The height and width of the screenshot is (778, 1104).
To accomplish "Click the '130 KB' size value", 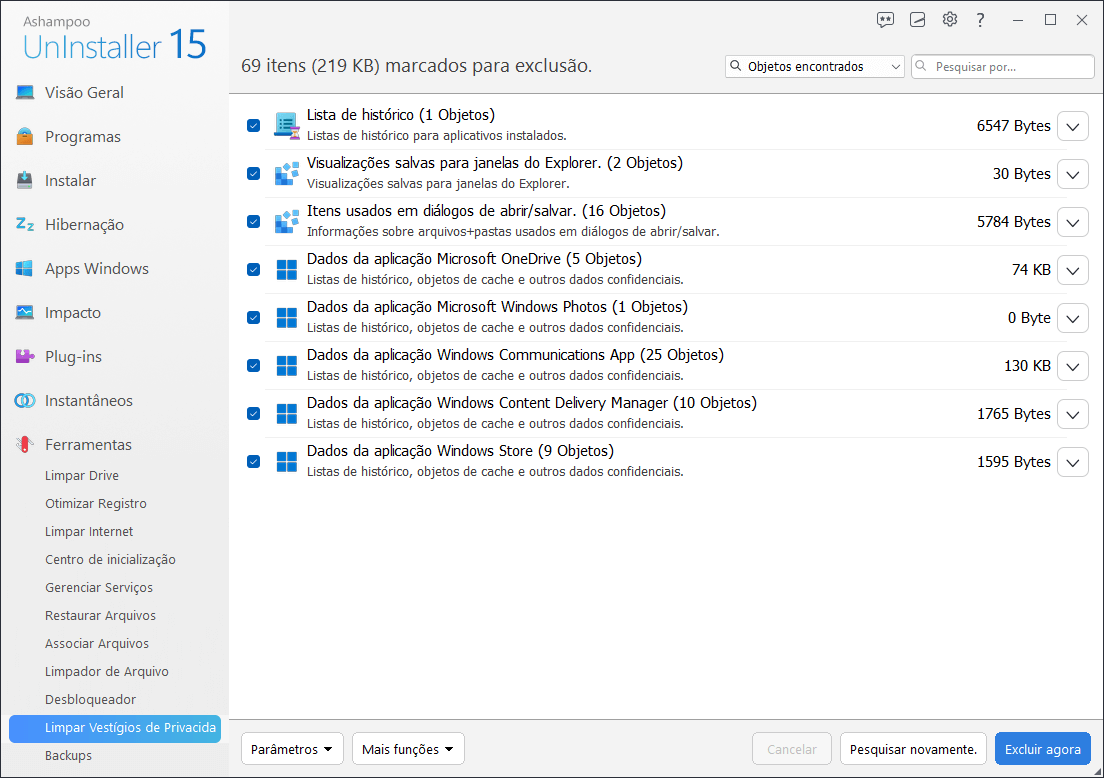I will pyautogui.click(x=1027, y=366).
